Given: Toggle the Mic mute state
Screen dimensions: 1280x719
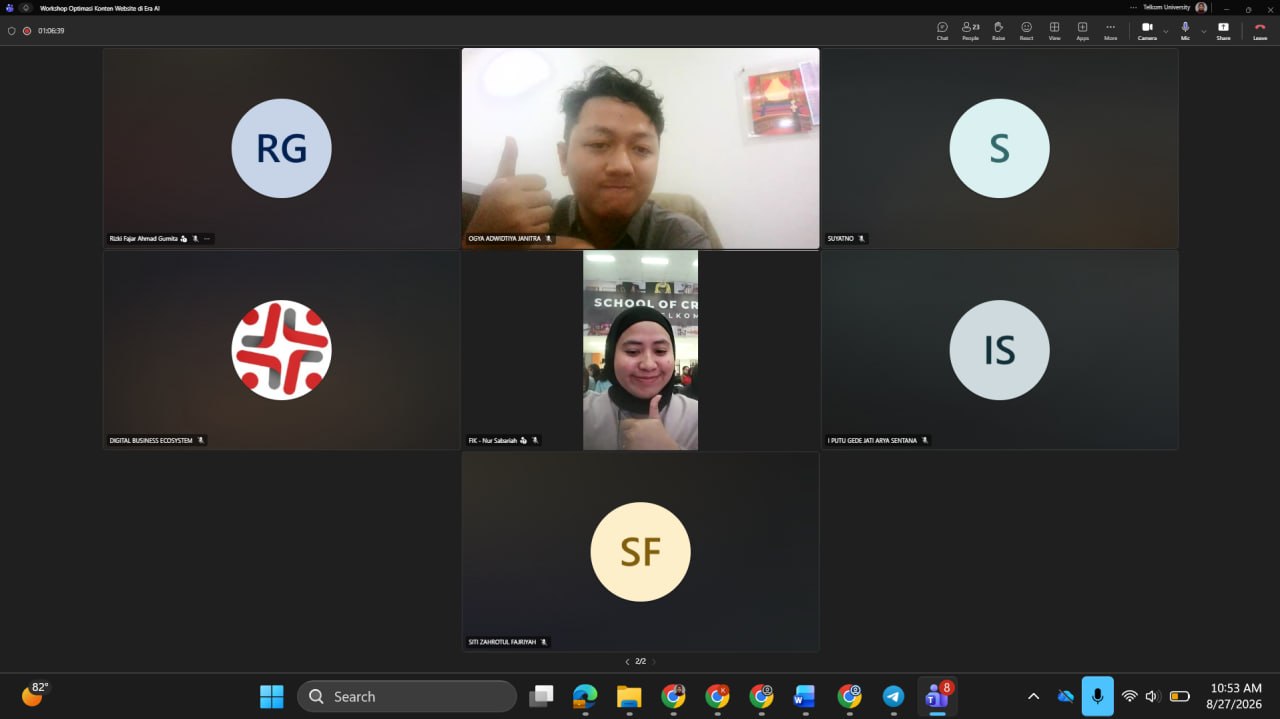Looking at the screenshot, I should (x=1185, y=31).
